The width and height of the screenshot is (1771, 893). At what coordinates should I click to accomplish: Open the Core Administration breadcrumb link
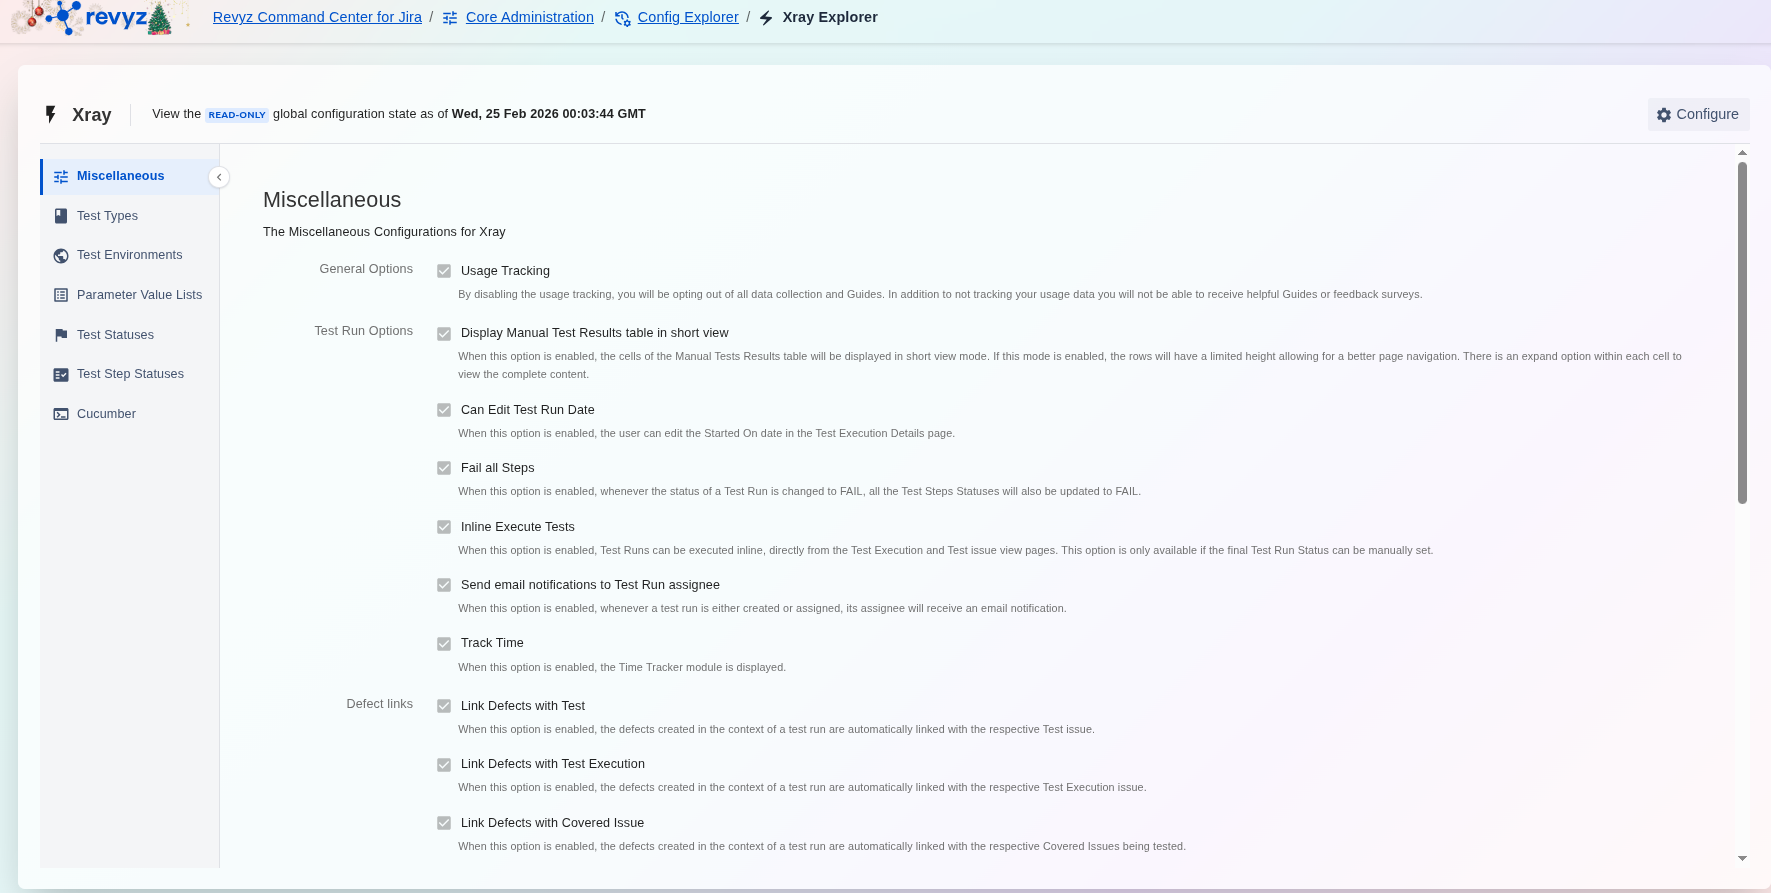pos(529,17)
